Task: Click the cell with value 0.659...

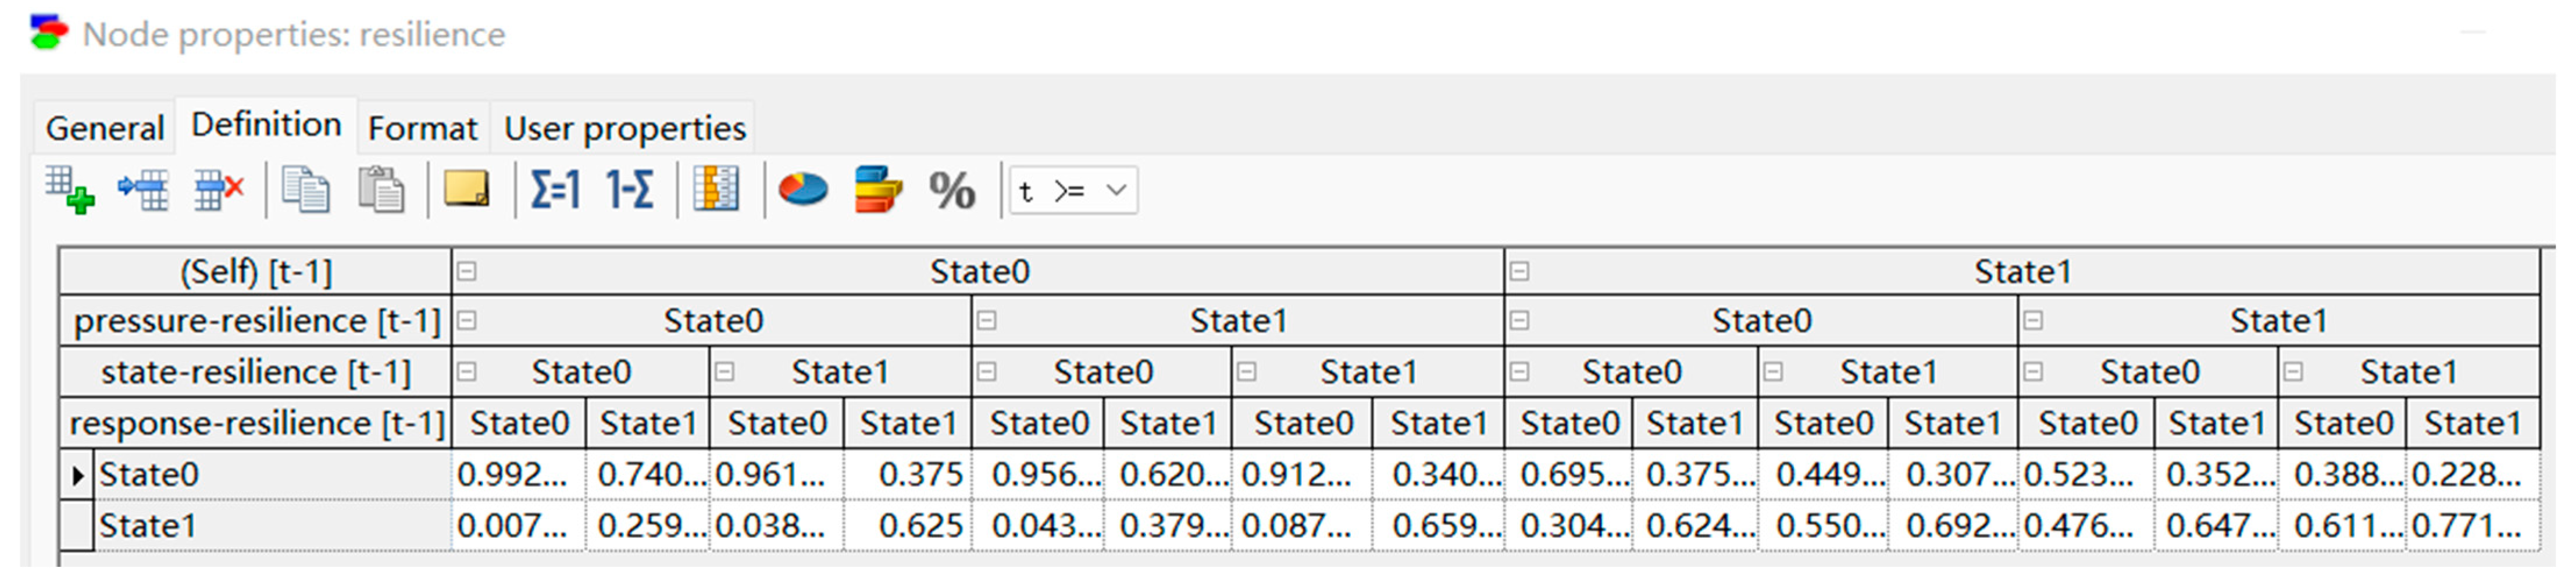Action: click(x=1438, y=525)
